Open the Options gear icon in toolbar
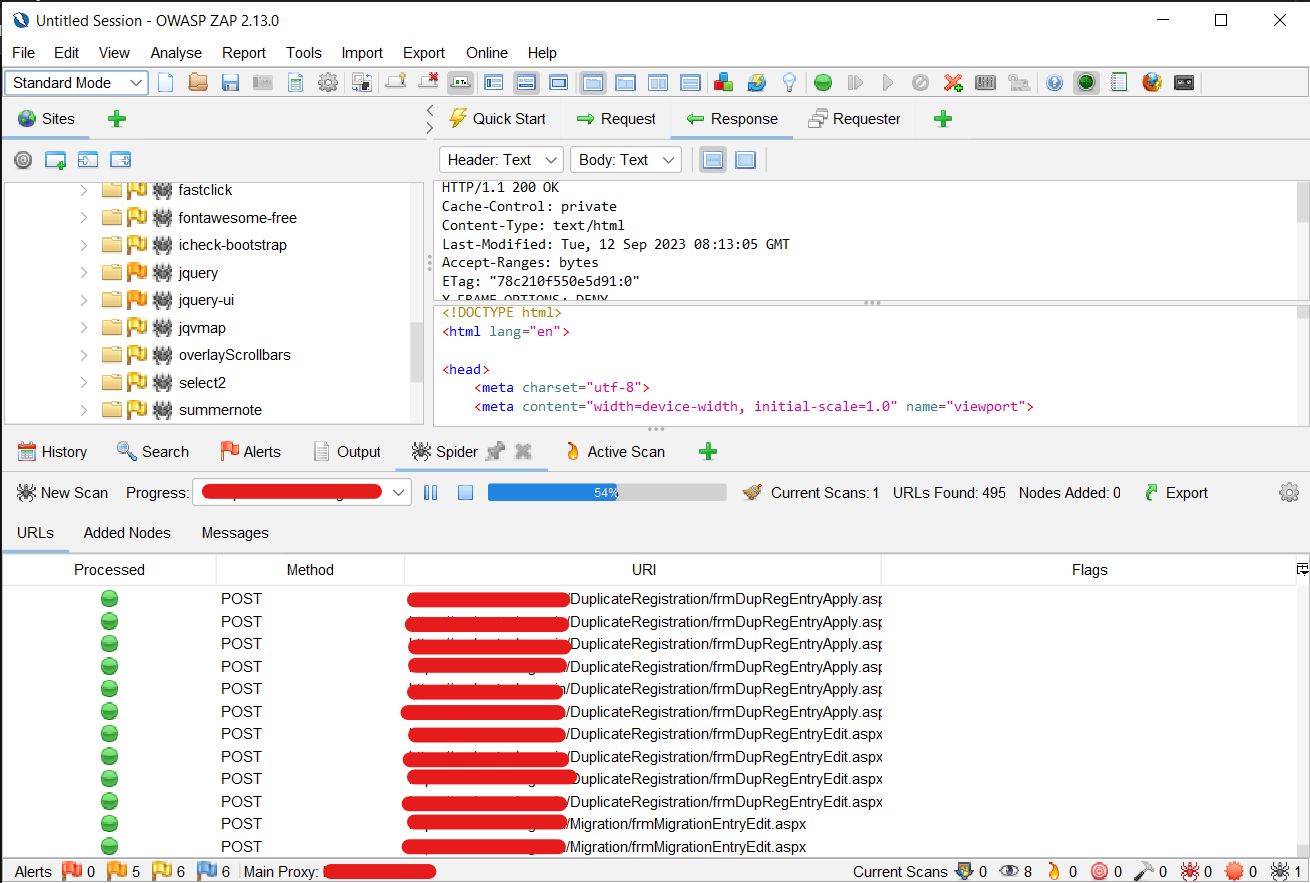This screenshot has height=883, width=1310. (328, 83)
